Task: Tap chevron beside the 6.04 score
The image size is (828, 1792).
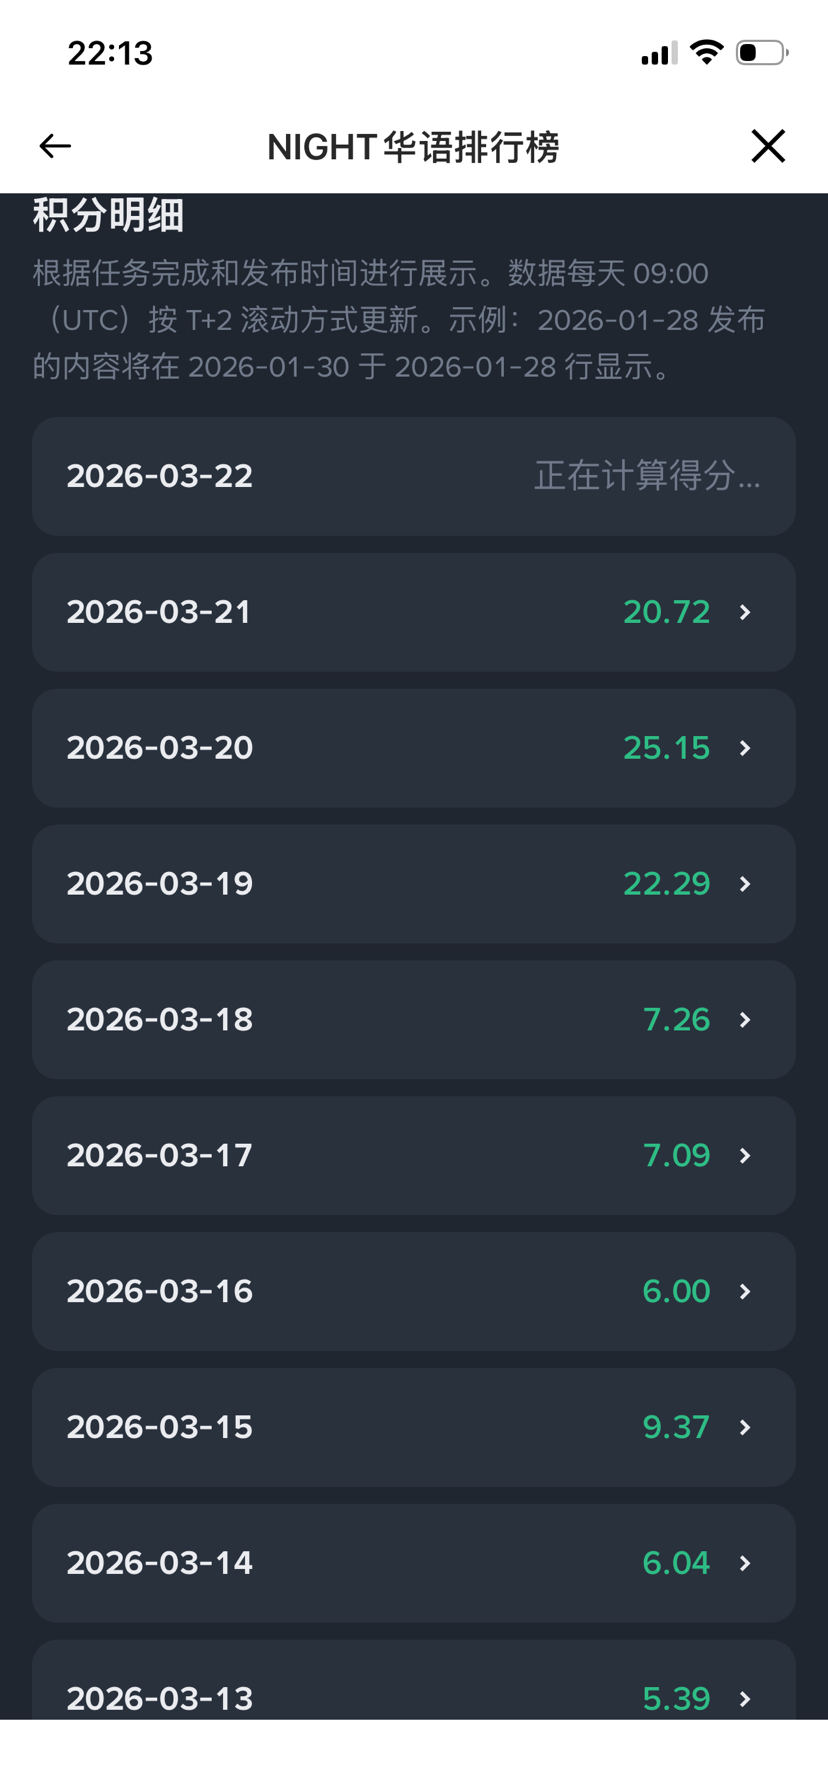Action: 745,1563
